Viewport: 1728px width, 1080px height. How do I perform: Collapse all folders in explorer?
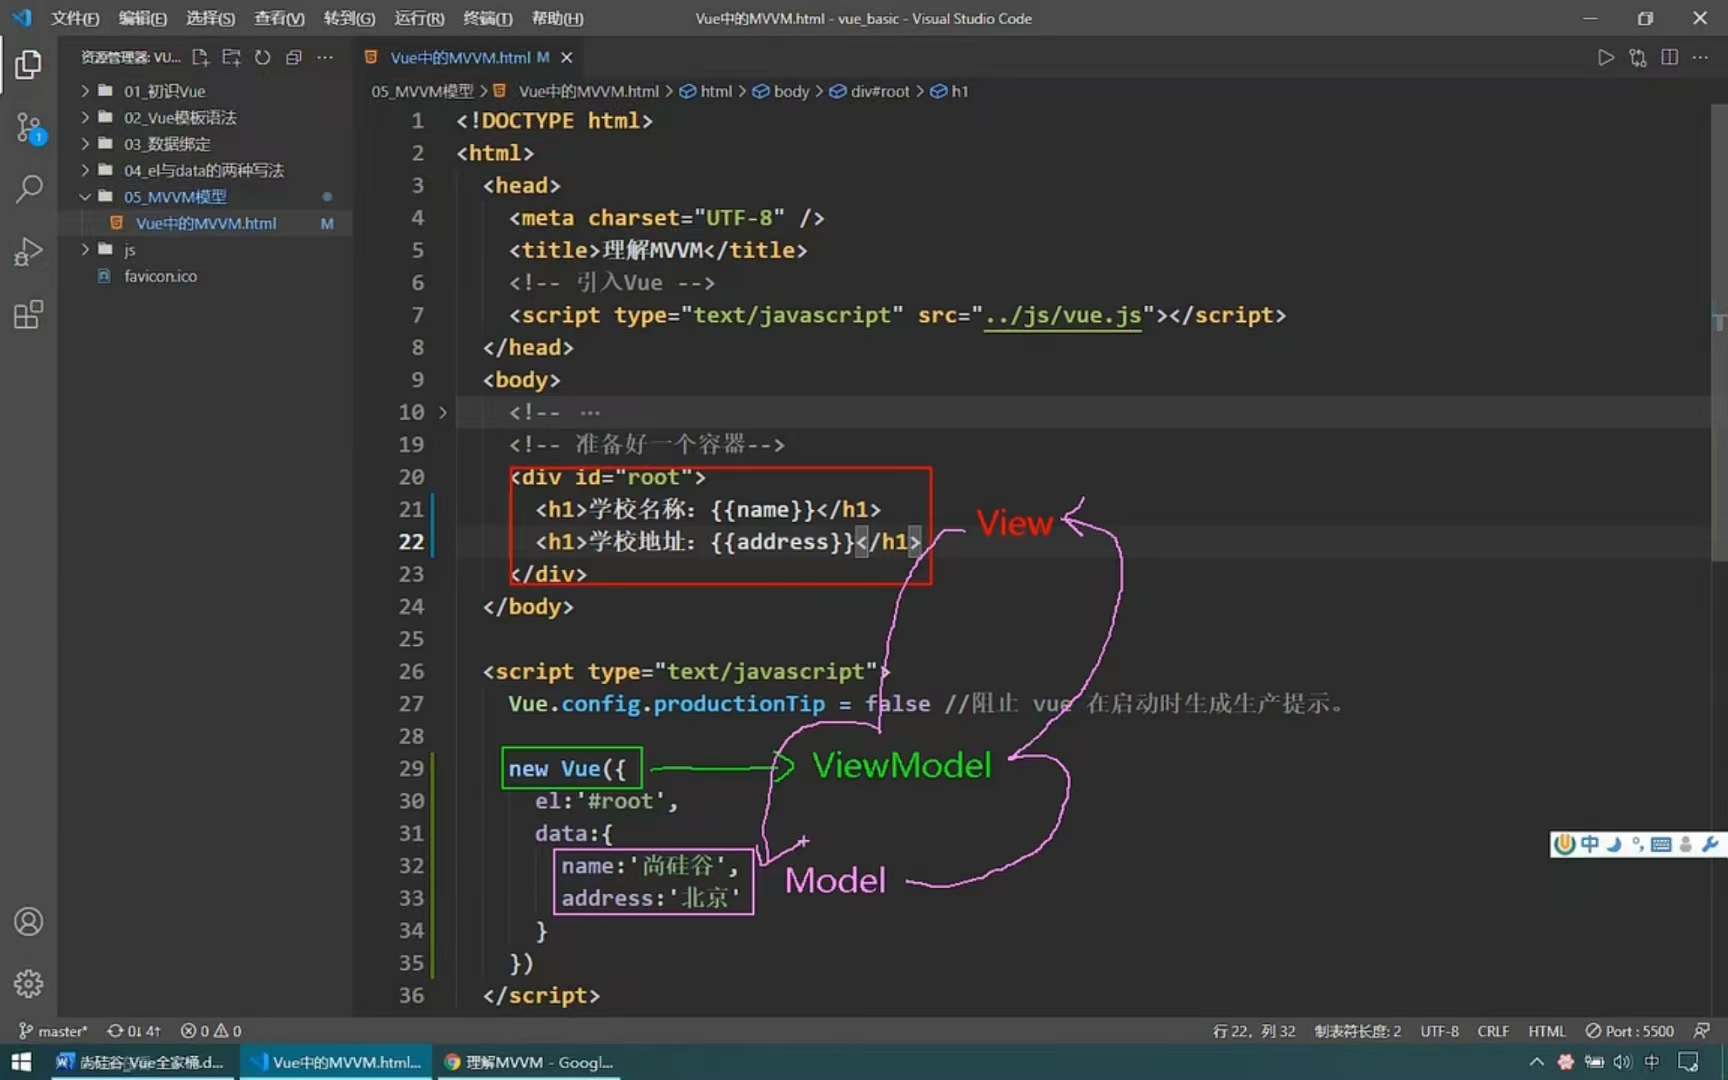click(x=293, y=57)
